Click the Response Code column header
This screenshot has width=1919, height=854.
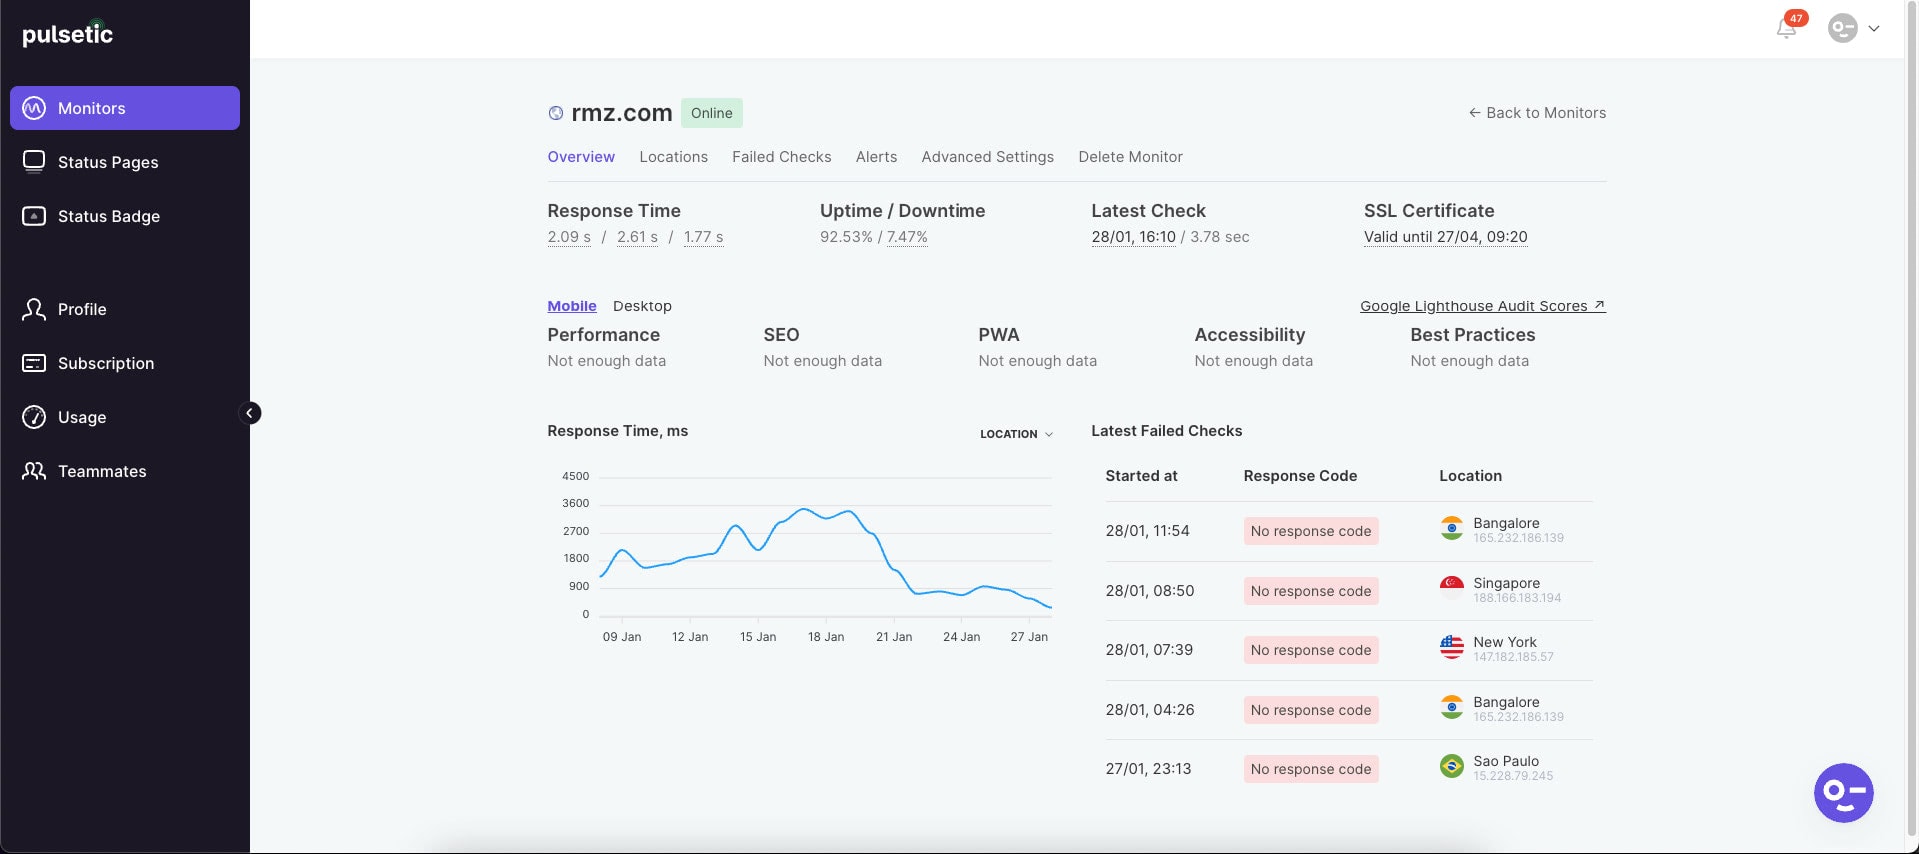pos(1300,476)
